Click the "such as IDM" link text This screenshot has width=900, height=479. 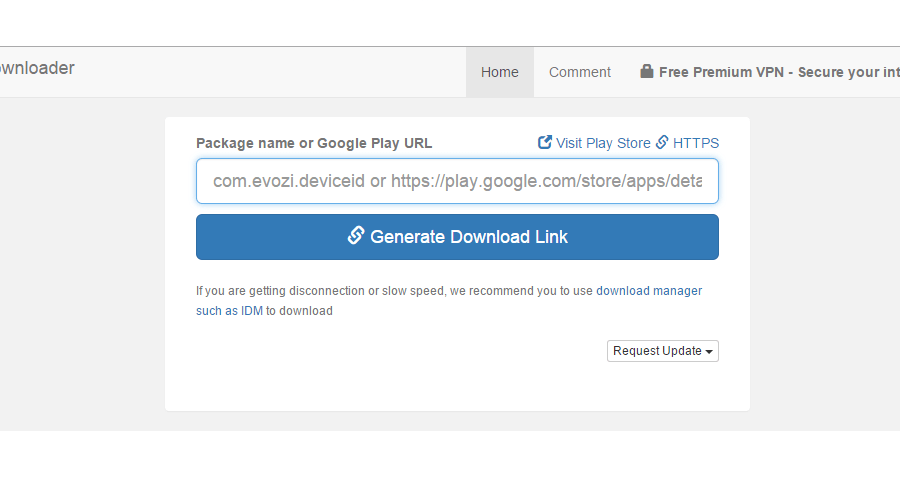pos(229,311)
